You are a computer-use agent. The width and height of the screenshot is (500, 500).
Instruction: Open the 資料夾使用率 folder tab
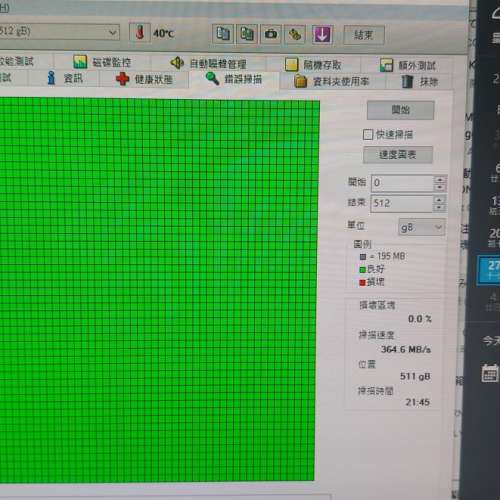point(332,81)
